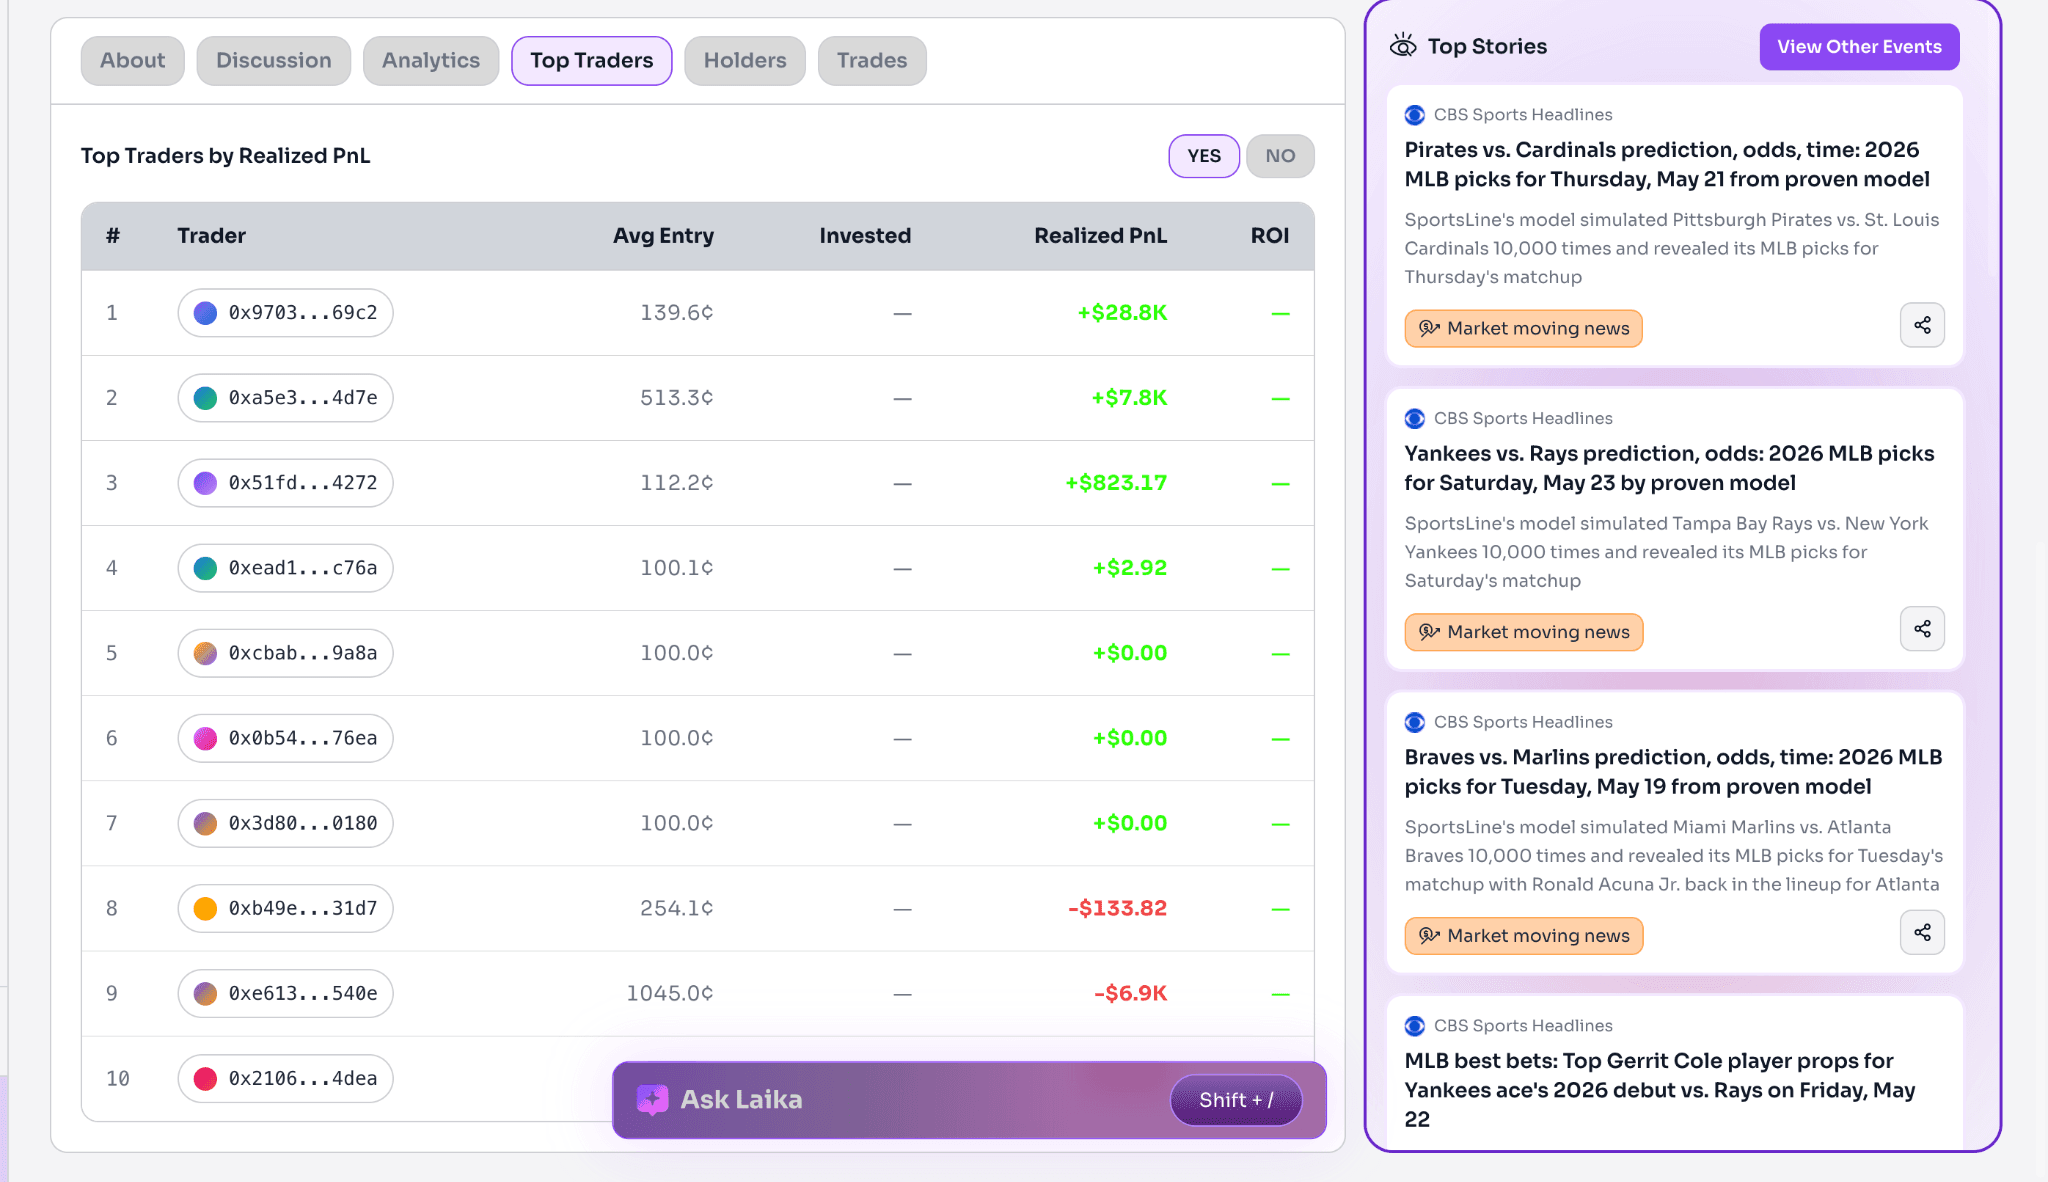Sort by ROI column header

1270,236
